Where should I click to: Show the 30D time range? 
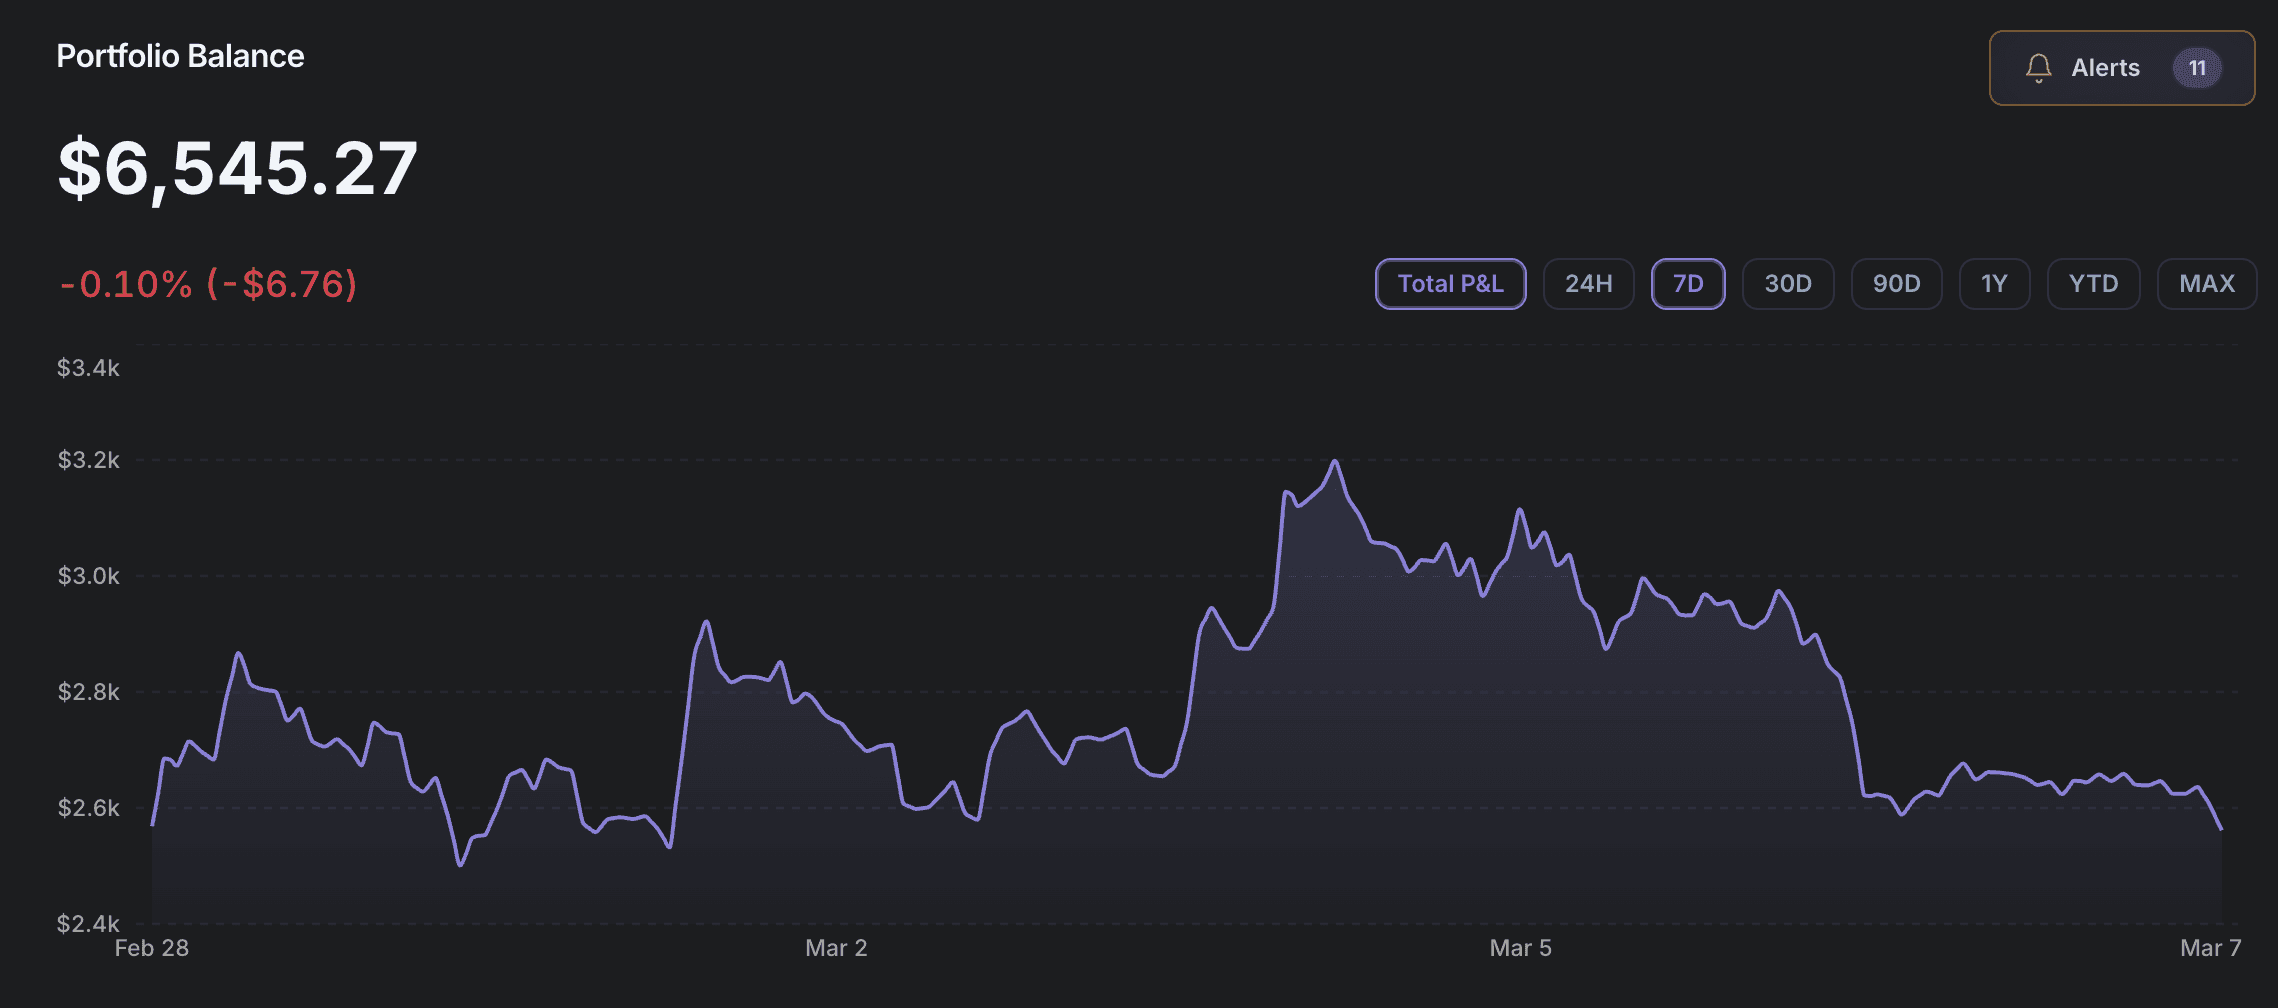(1788, 284)
